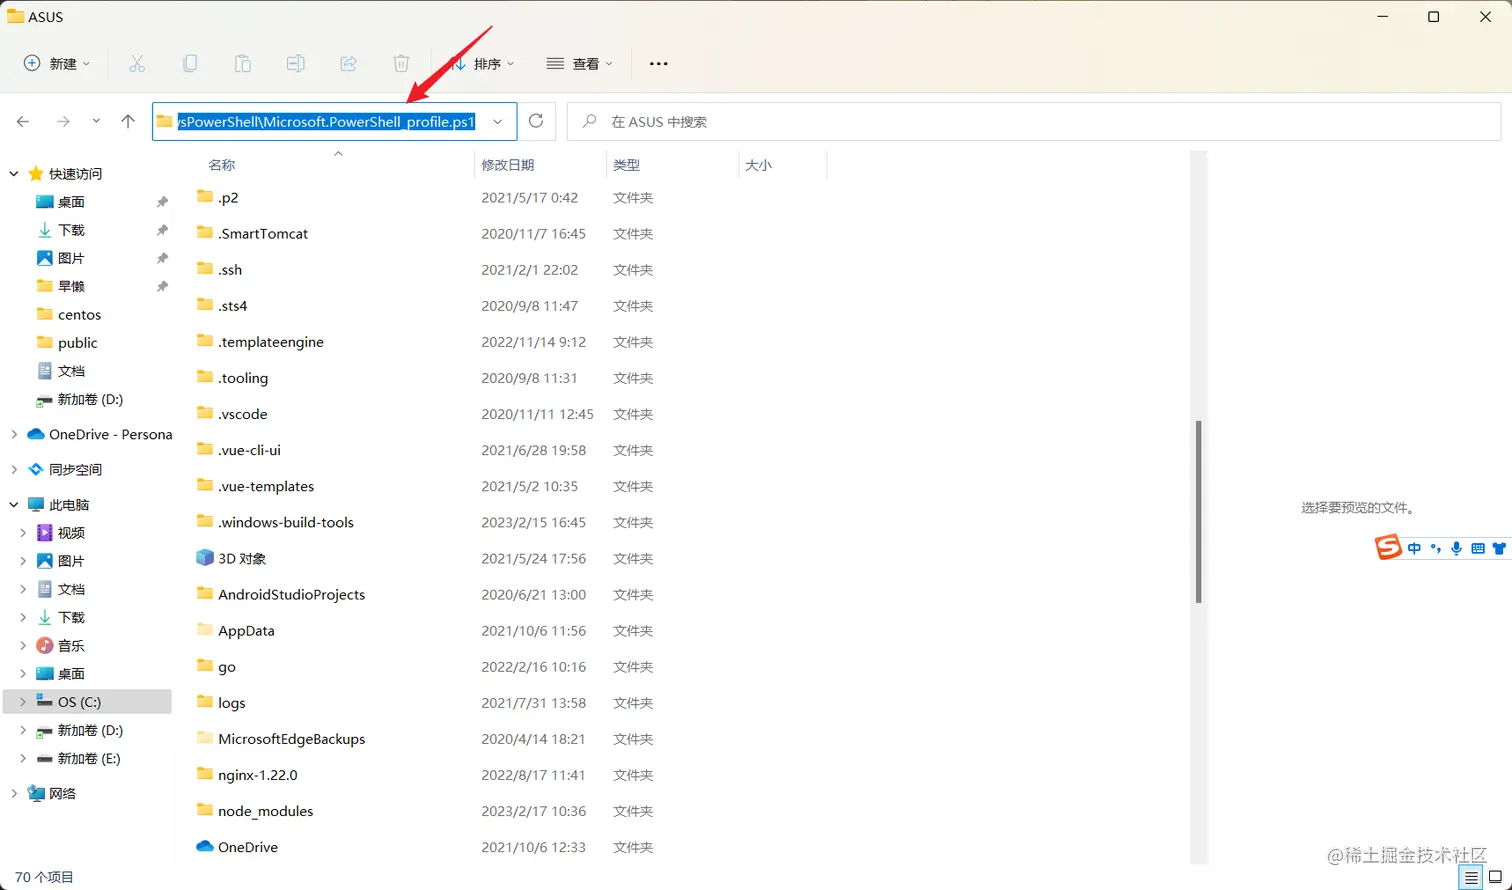The image size is (1512, 890).
Task: Select 音乐 under 此电脑
Action: click(71, 646)
